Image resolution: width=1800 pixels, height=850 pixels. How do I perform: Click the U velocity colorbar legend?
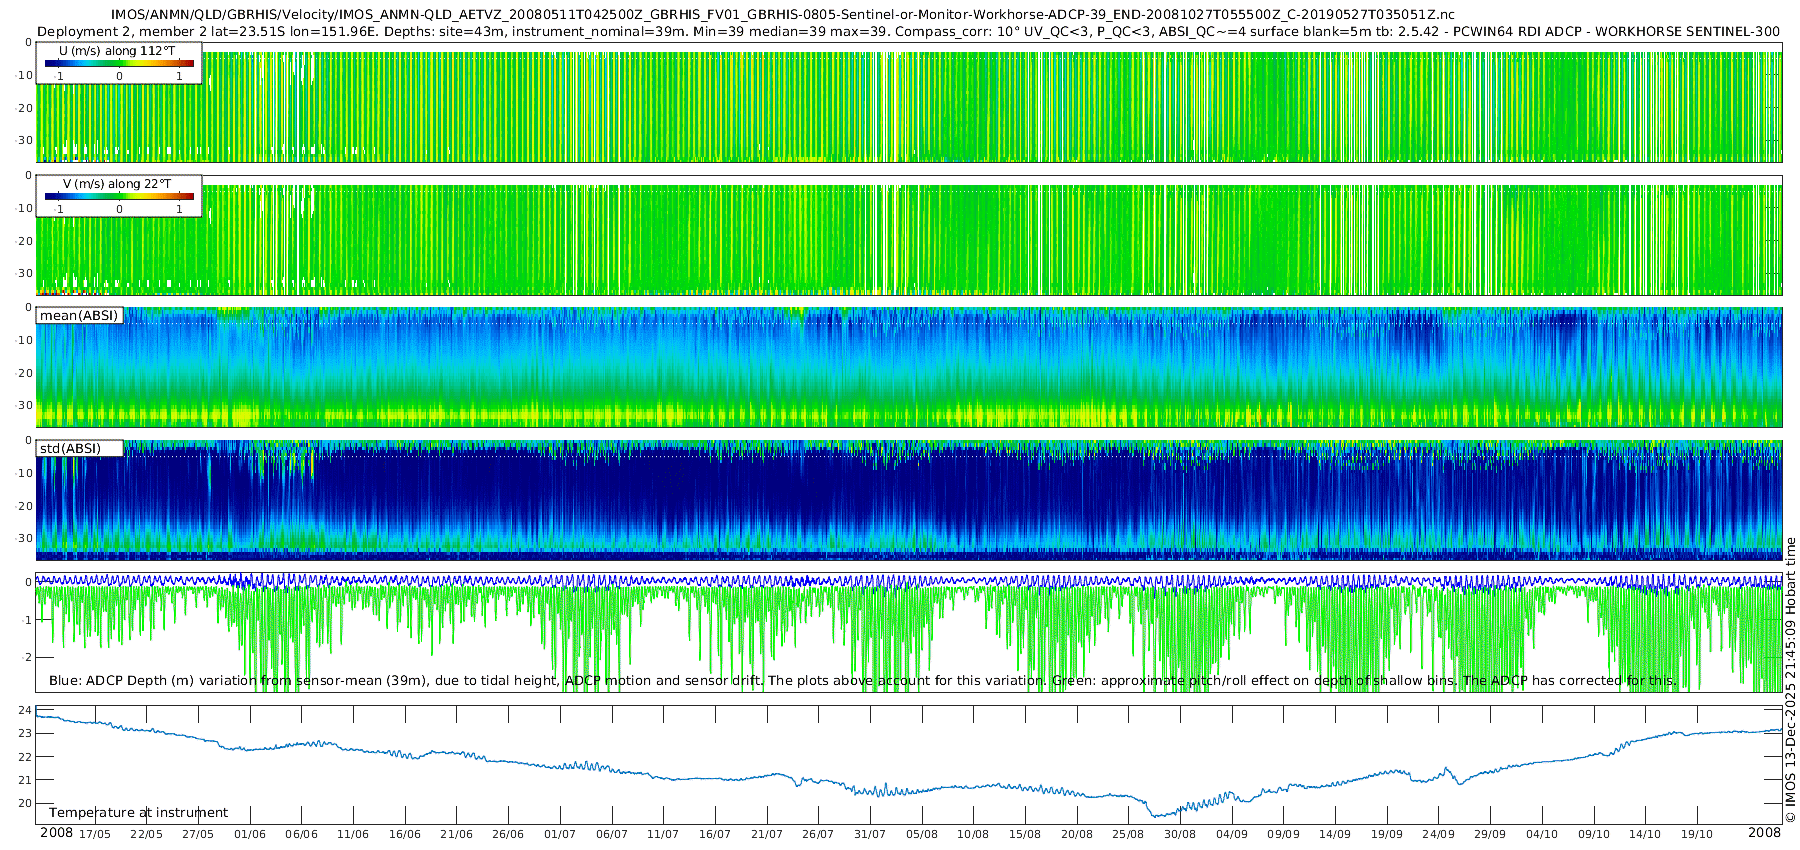click(119, 64)
